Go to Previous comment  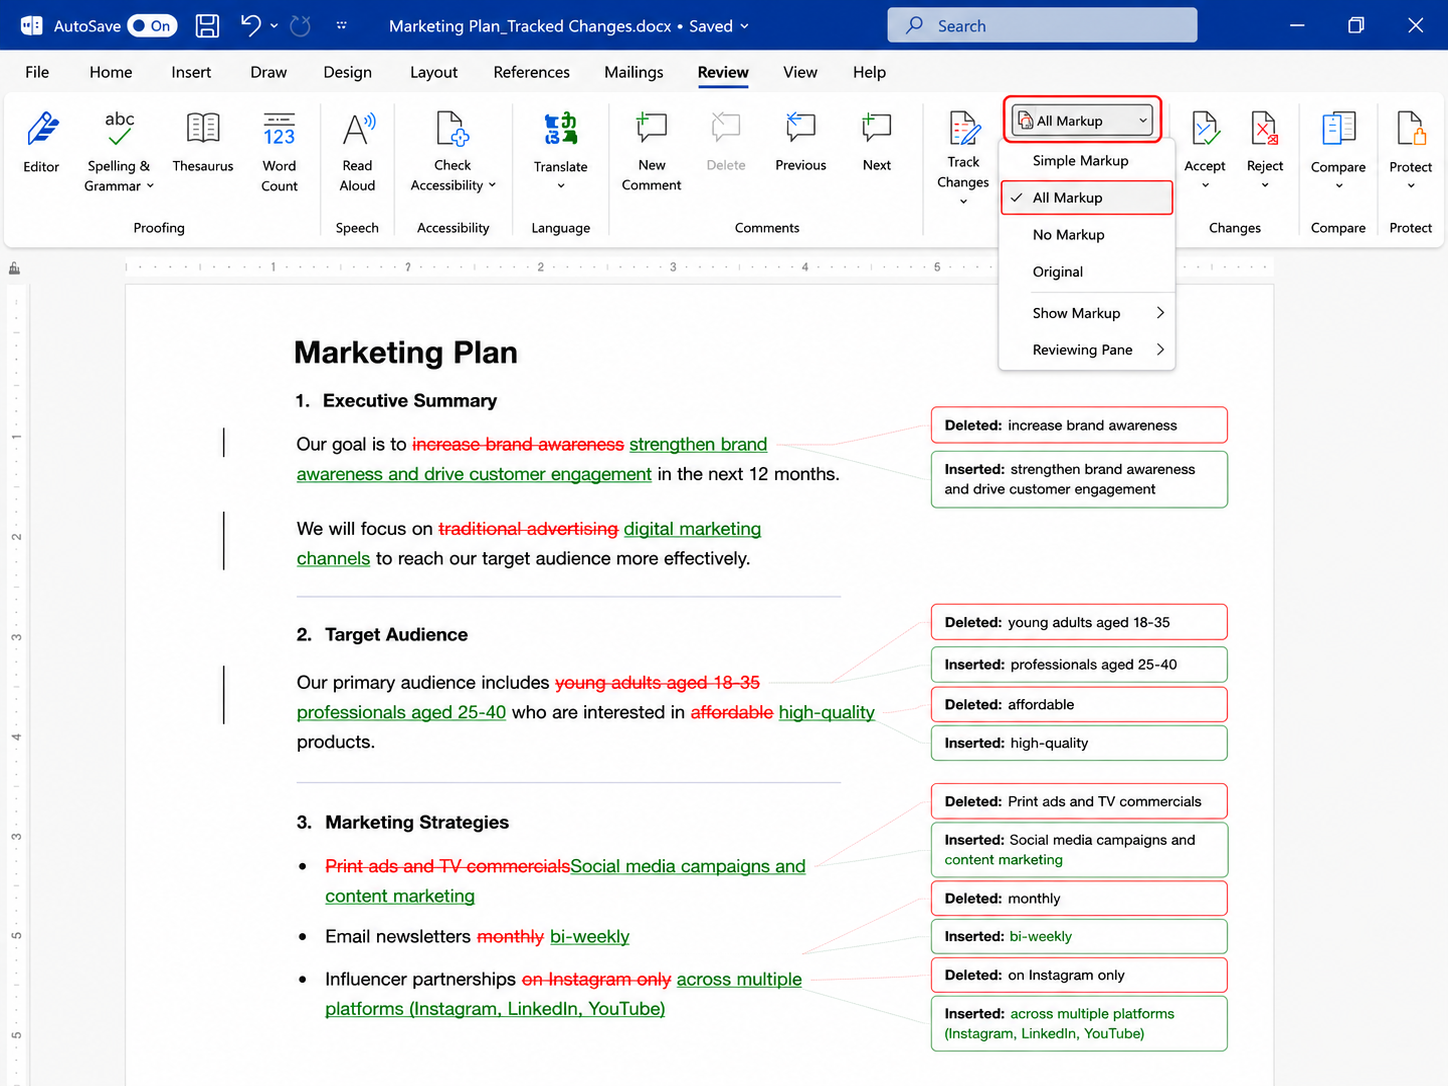click(801, 143)
